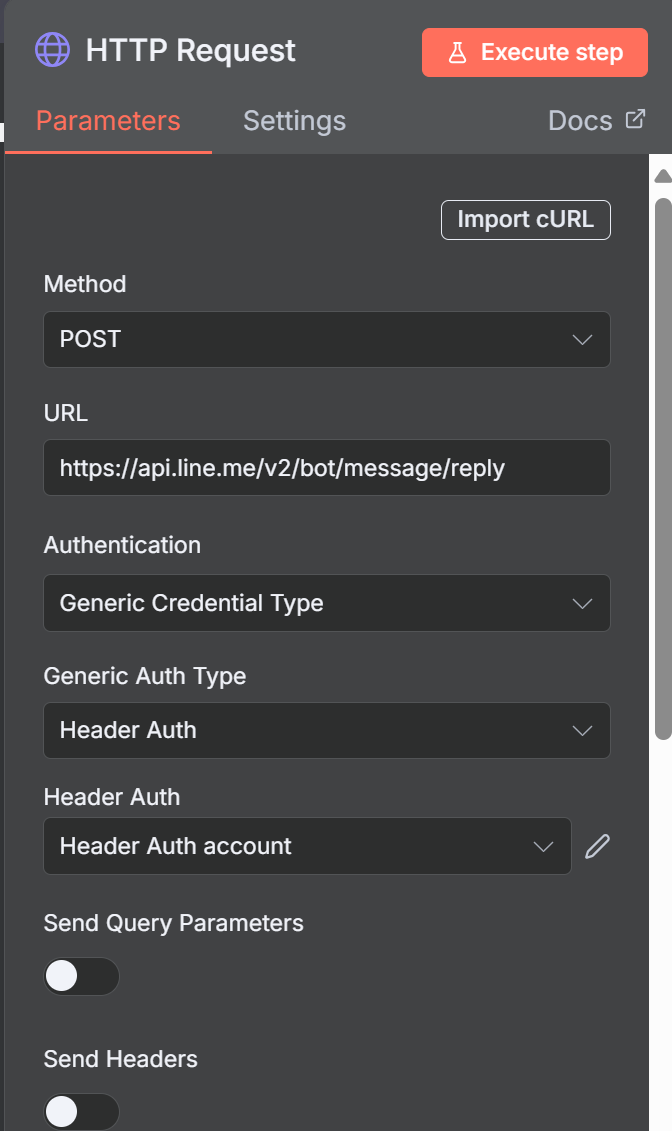Edit Header Auth credential with pencil icon

pyautogui.click(x=597, y=847)
